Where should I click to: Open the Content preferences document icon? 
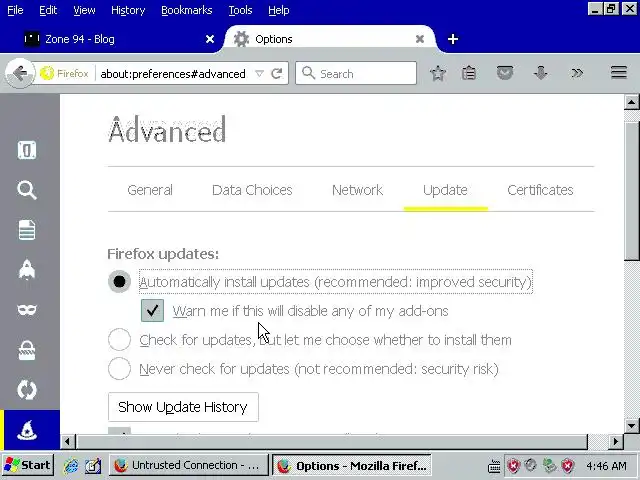[27, 230]
